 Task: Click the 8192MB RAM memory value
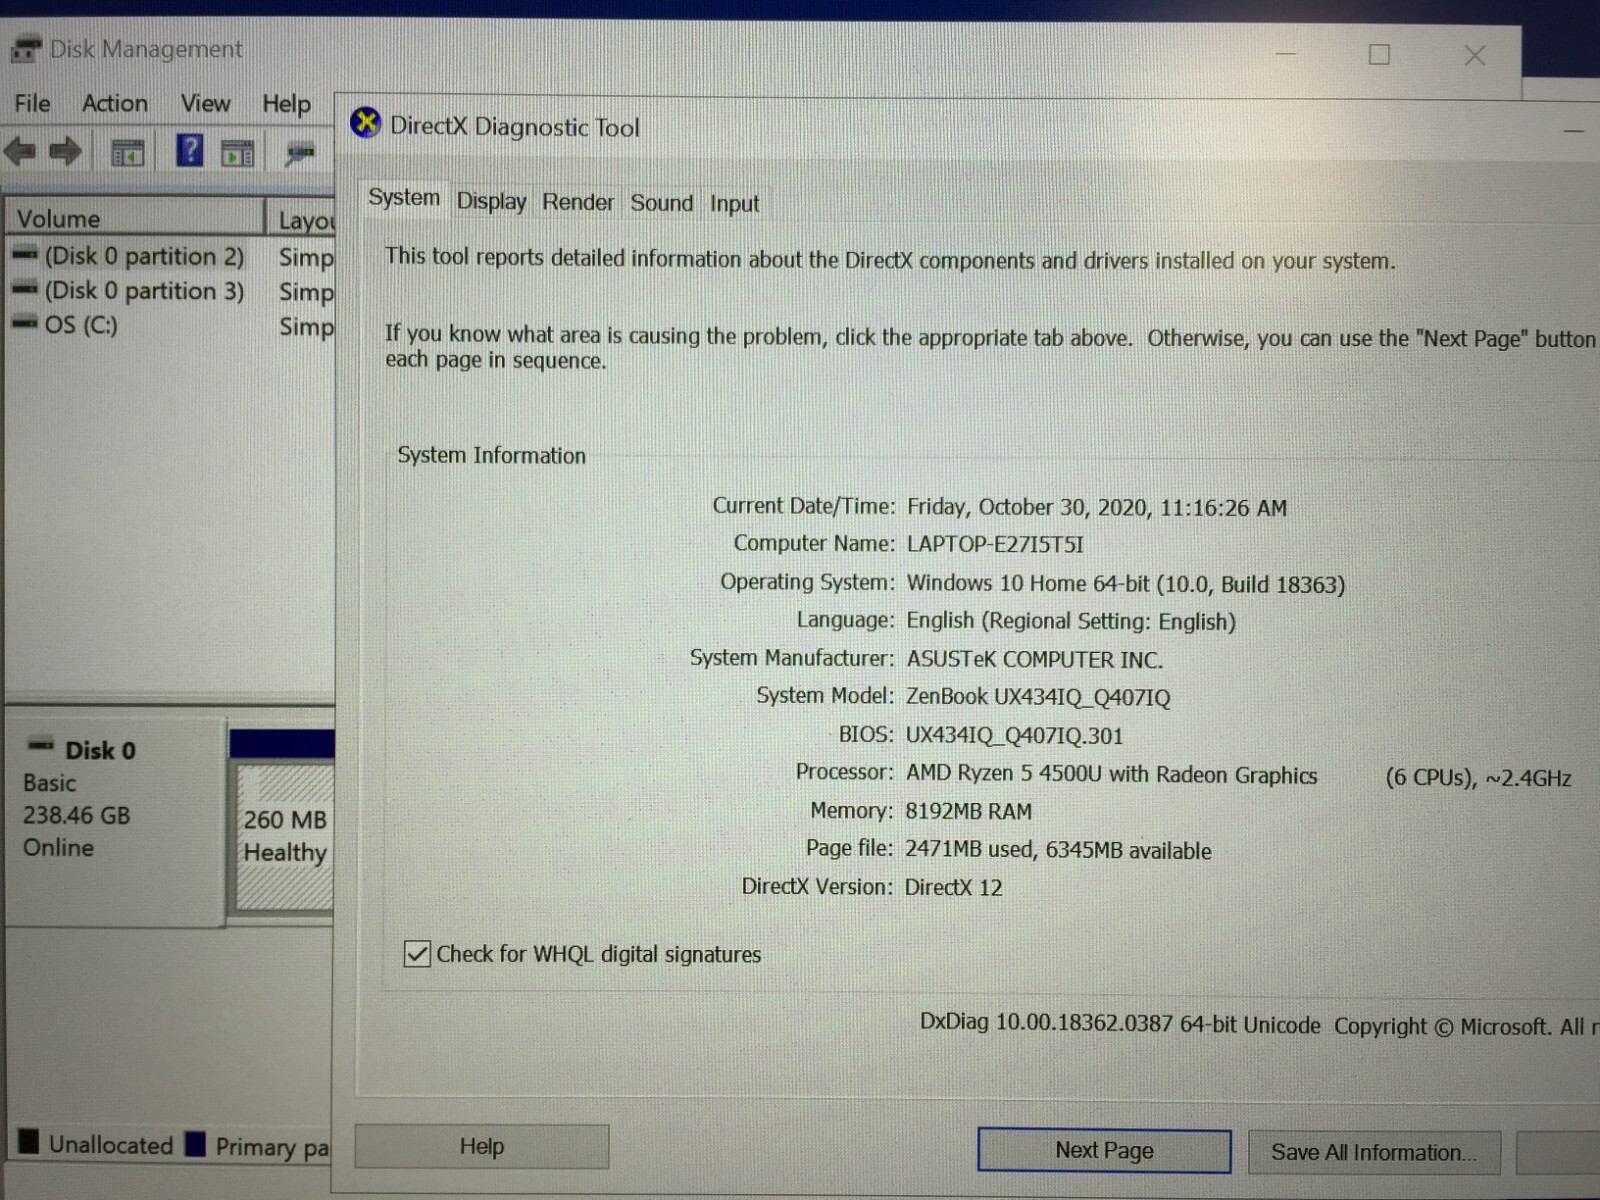click(968, 811)
